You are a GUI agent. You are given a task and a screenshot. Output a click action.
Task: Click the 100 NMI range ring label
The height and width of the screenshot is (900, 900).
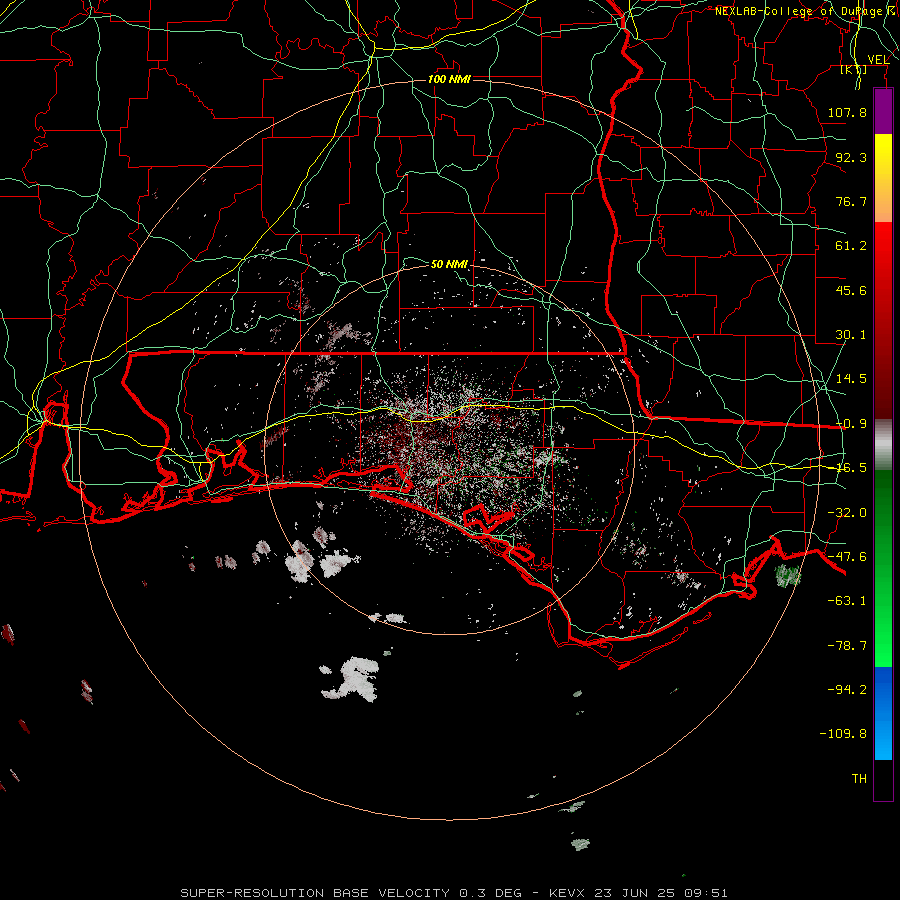449,79
